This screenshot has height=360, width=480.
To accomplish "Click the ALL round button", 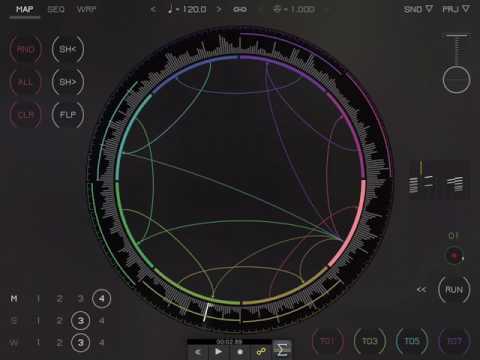I will [x=25, y=82].
